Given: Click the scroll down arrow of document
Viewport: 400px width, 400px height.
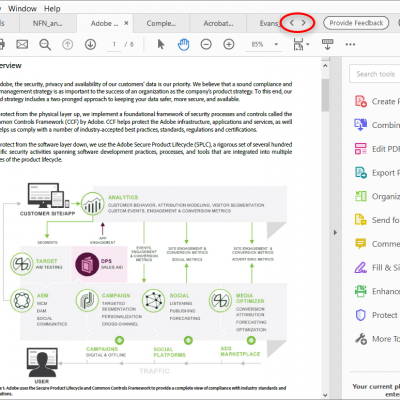Looking at the screenshot, I should click(325, 395).
